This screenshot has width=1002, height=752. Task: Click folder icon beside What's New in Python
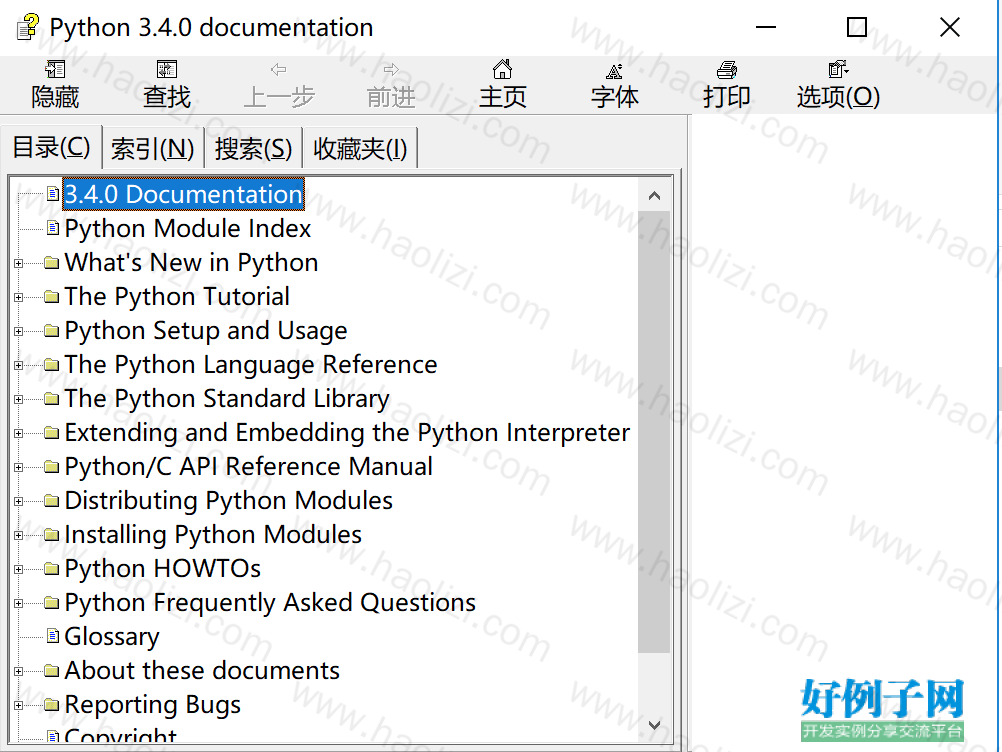pos(52,263)
